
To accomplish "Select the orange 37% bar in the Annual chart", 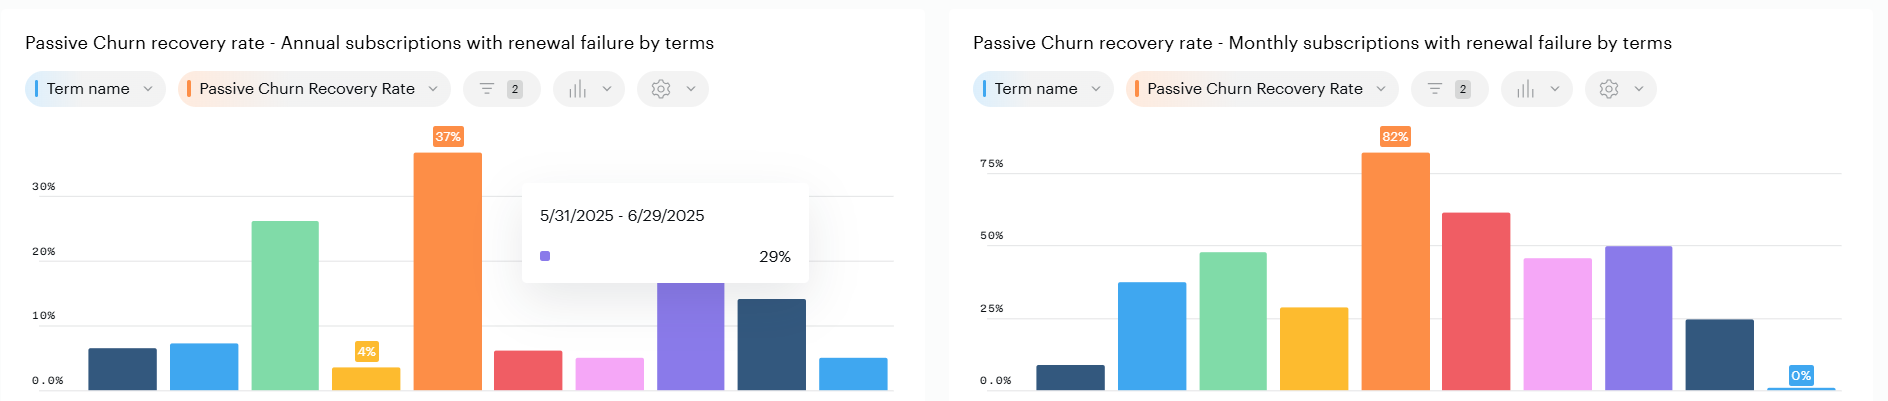I will coord(447,270).
